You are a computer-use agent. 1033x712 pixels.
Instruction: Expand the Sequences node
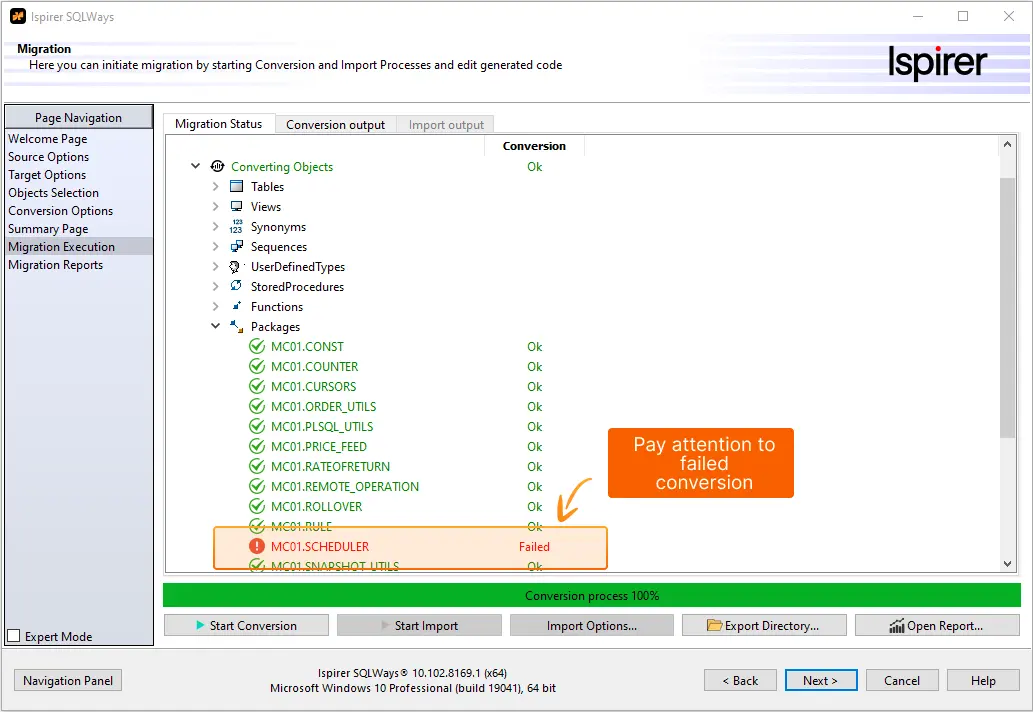pyautogui.click(x=215, y=246)
